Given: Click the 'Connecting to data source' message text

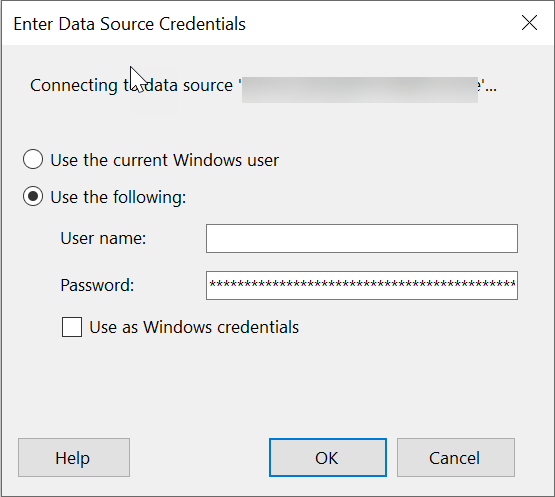Looking at the screenshot, I should [131, 85].
